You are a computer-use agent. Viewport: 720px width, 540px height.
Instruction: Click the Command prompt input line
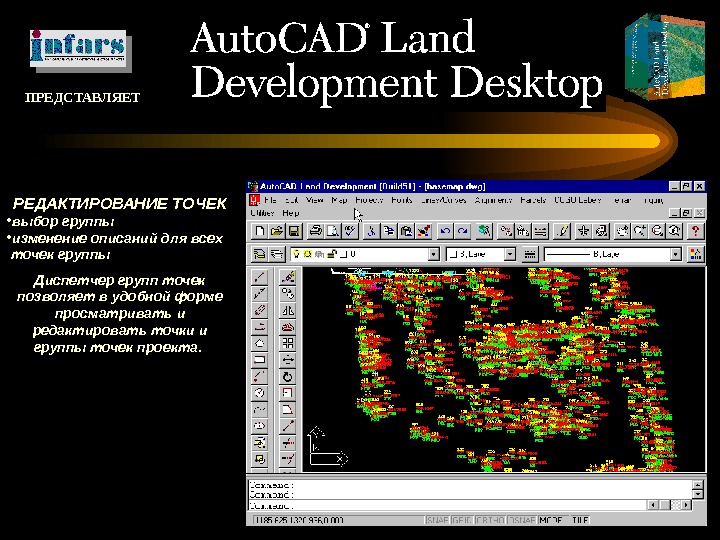pos(448,505)
